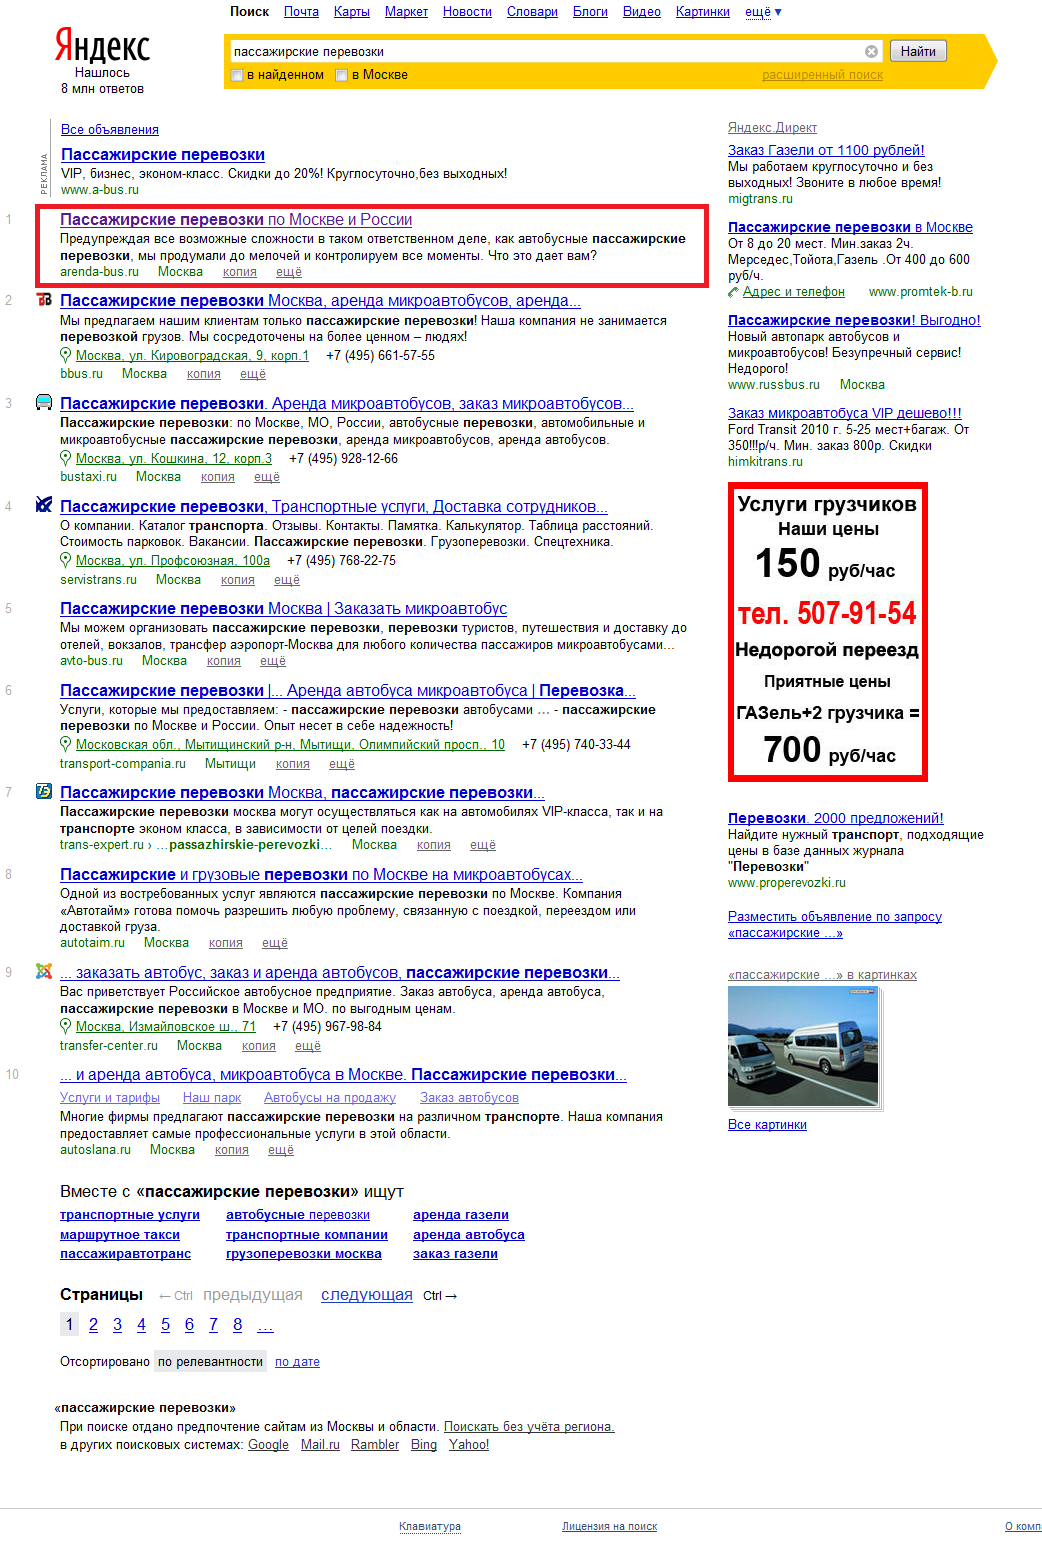Image resolution: width=1042 pixels, height=1563 pixels.
Task: Search the query in Google
Action: click(x=268, y=1445)
